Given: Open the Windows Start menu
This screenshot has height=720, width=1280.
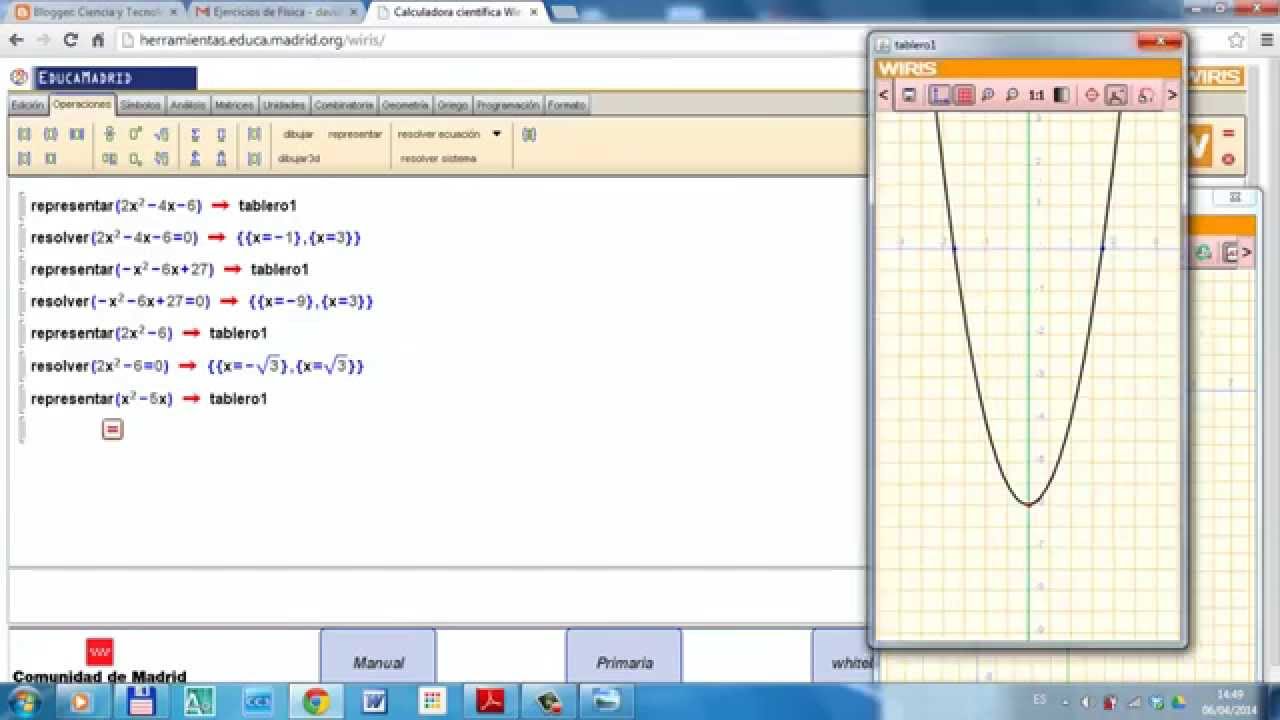Looking at the screenshot, I should pos(22,702).
